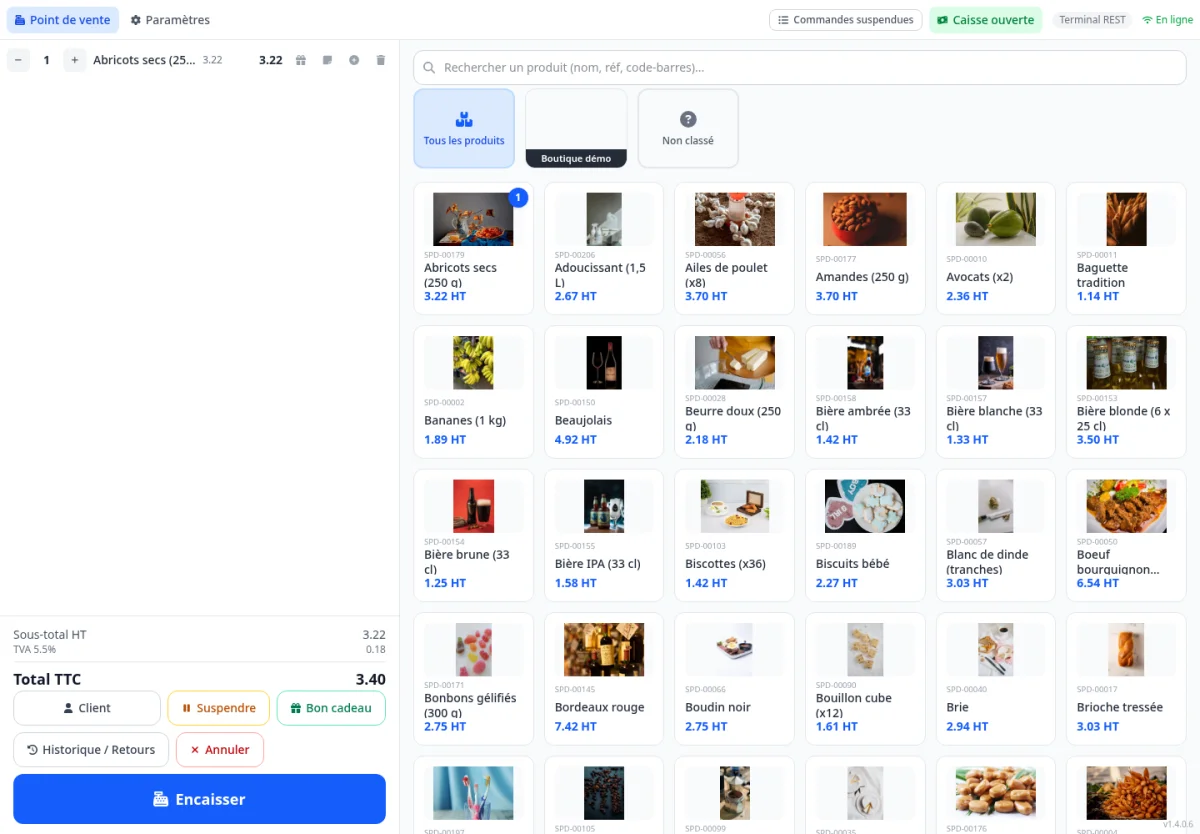Click the 7.42 HT price of Bordeaux rouge
The height and width of the screenshot is (834, 1200).
click(x=576, y=727)
